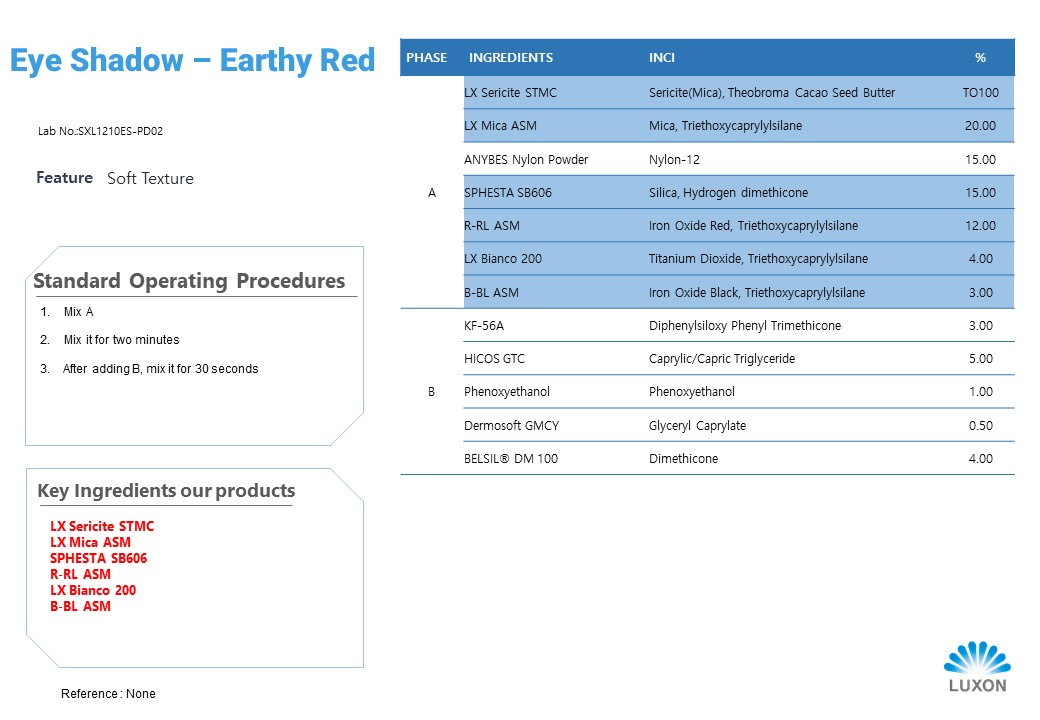Screen dimensions: 1040x720
Task: Click the 20.00 percentage value
Action: 980,126
